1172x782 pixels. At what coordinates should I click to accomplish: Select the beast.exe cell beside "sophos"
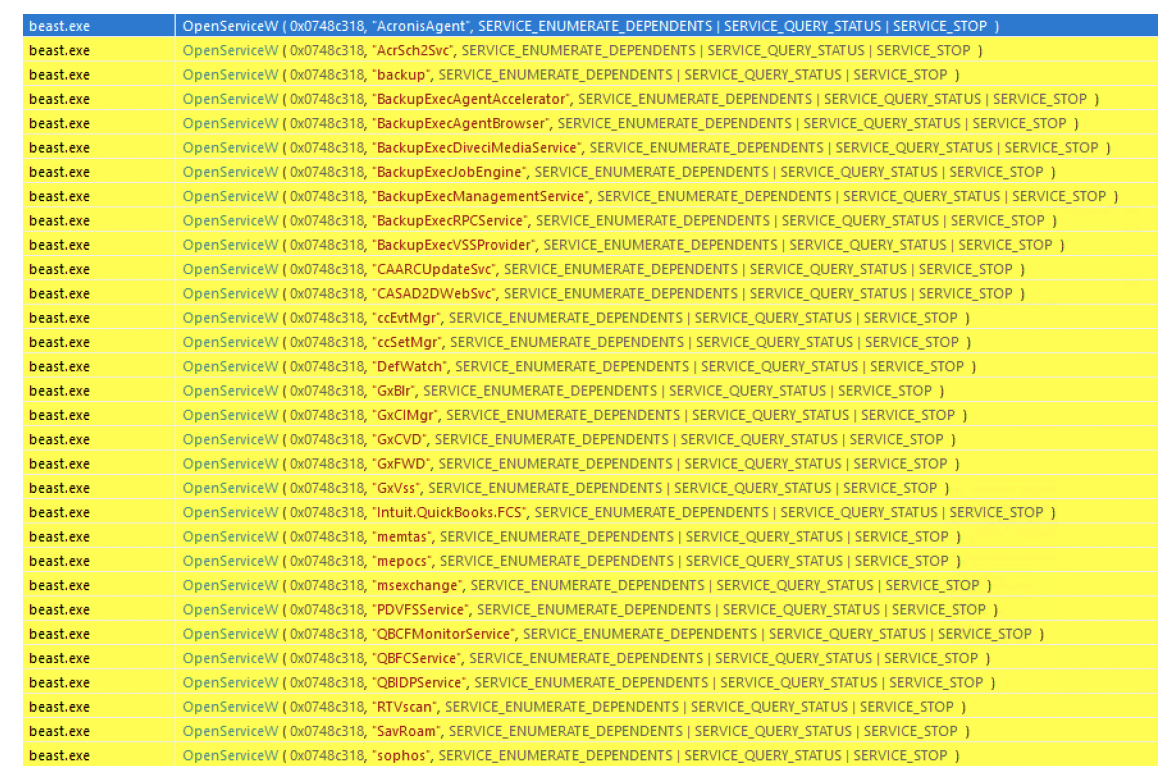pos(60,756)
